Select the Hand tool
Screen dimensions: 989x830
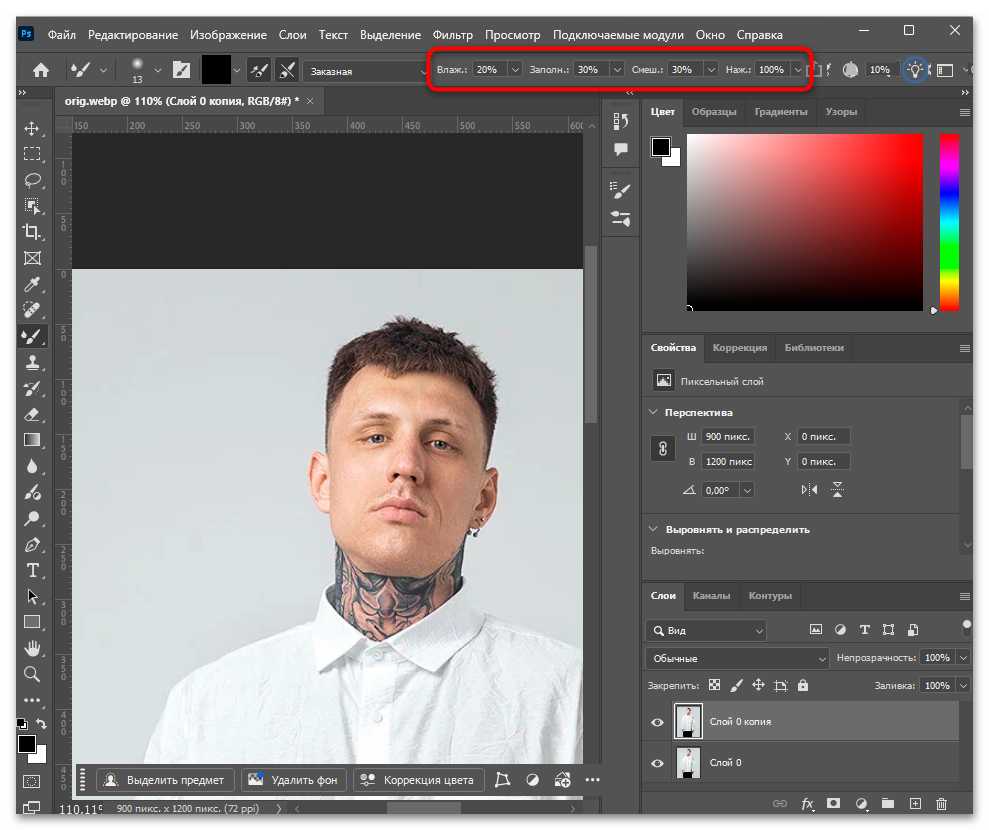tap(32, 648)
